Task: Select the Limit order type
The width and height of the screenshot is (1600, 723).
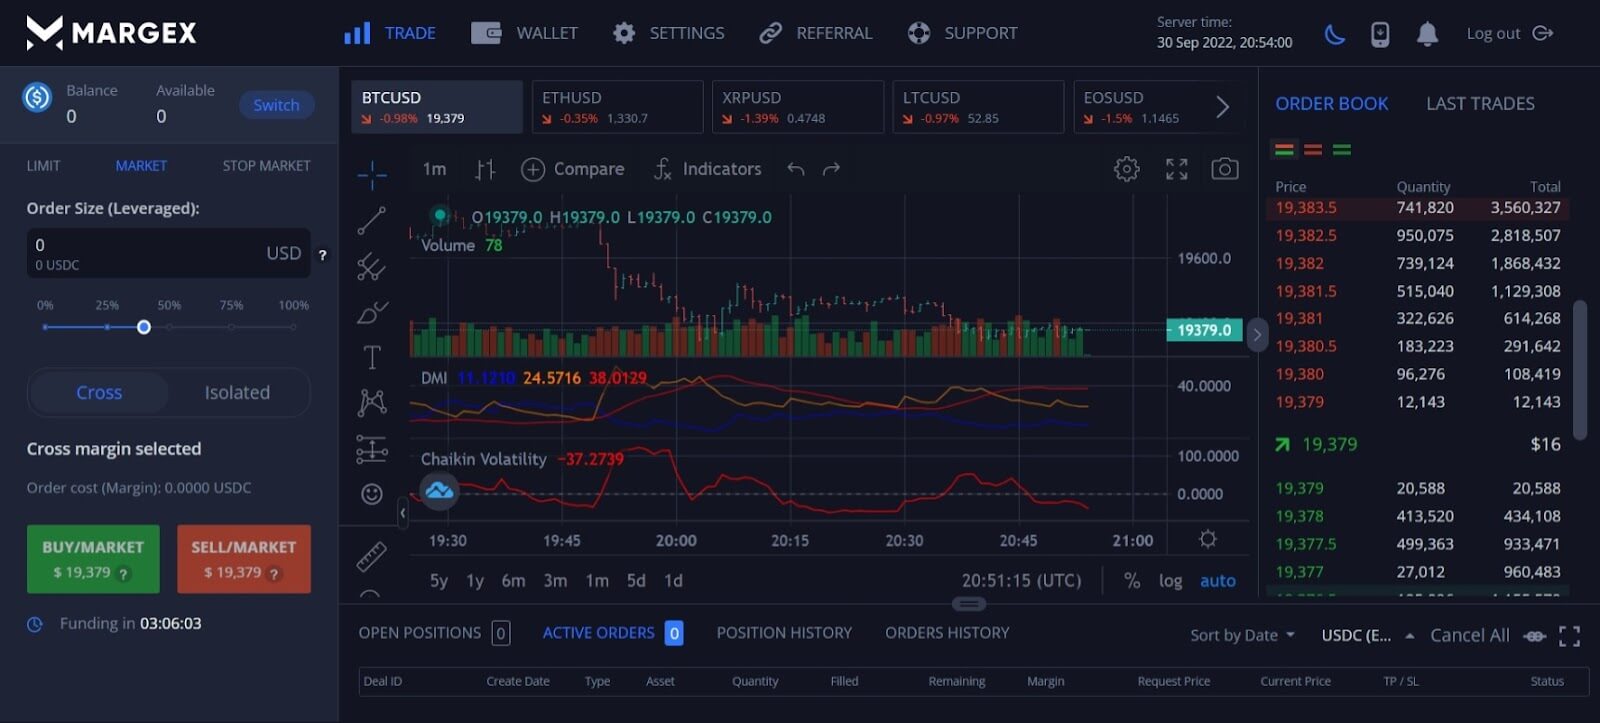Action: tap(43, 166)
